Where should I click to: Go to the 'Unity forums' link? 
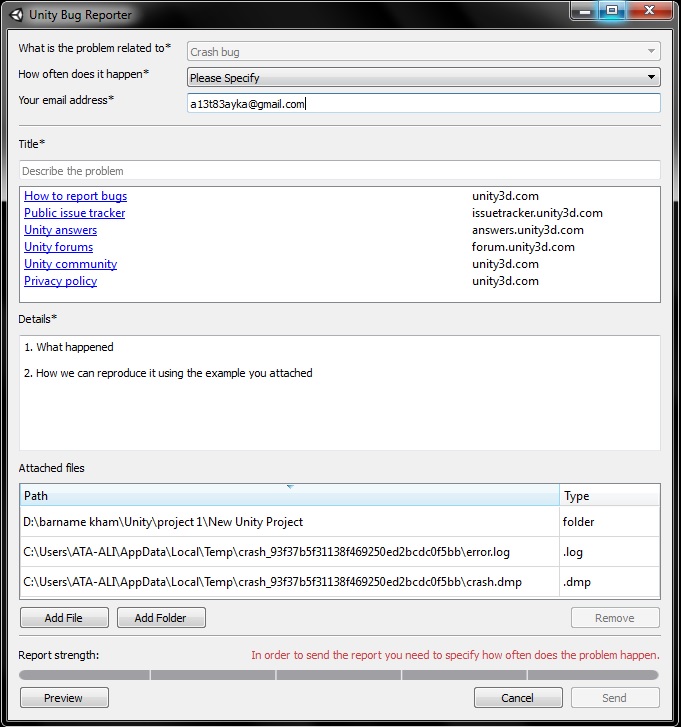coord(58,247)
